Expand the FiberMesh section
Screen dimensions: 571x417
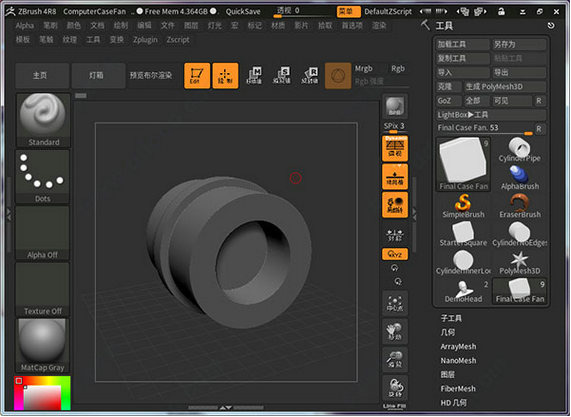click(458, 389)
